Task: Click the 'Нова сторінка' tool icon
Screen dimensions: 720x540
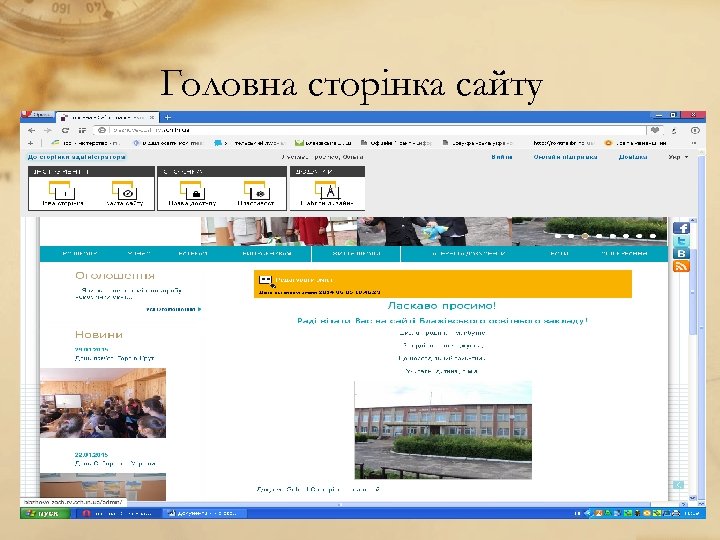Action: (x=62, y=193)
